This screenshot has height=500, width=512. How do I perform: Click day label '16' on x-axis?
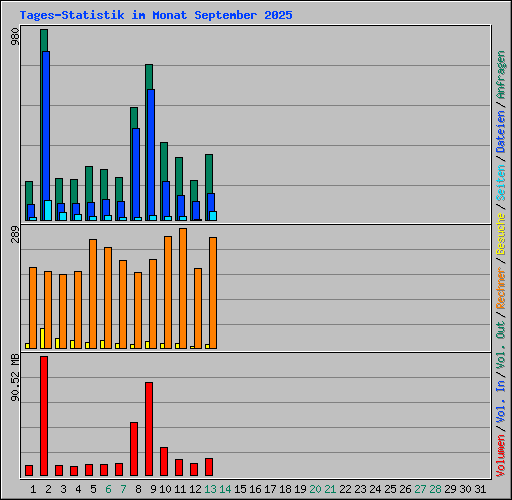[255, 489]
